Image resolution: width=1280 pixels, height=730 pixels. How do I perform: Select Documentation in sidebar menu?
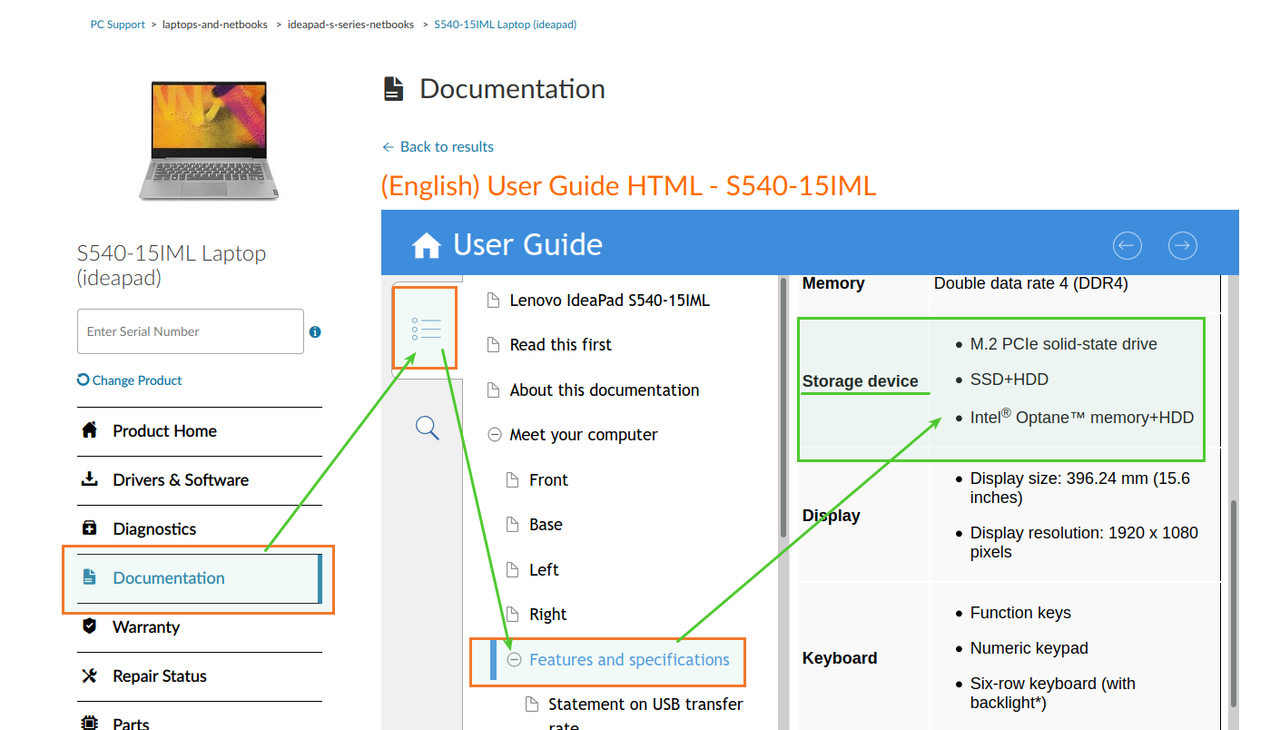(200, 578)
